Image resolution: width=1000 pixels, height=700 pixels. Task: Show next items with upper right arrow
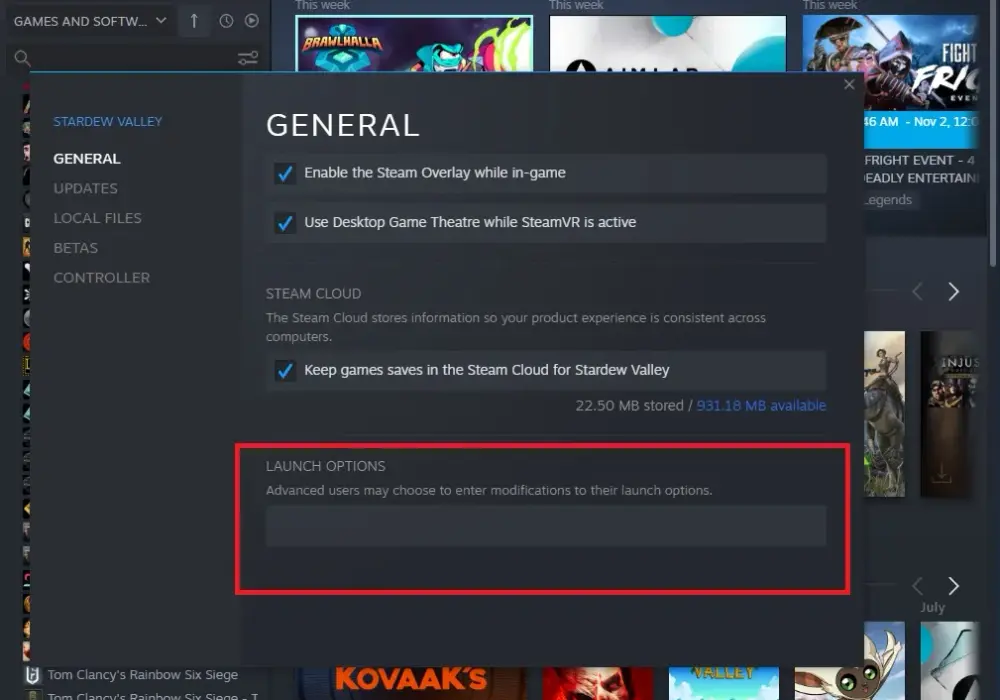pyautogui.click(x=953, y=291)
